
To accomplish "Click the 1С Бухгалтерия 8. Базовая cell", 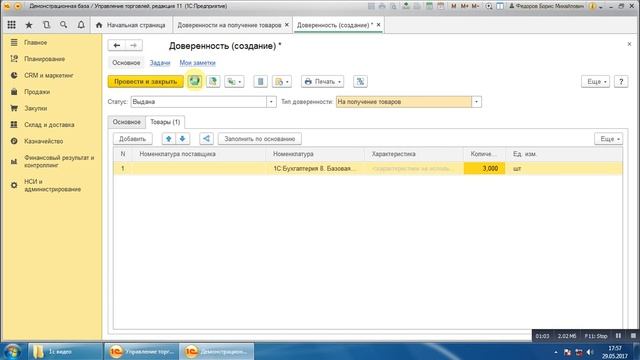I will (316, 168).
